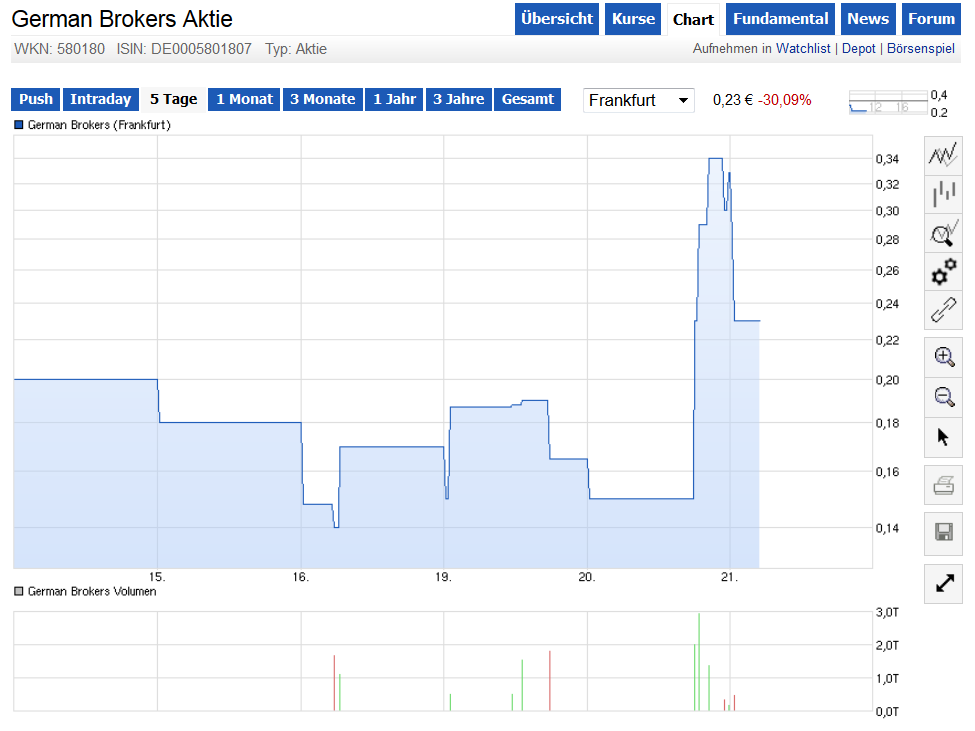Zoom in with the plus magnifier
The height and width of the screenshot is (731, 975).
pyautogui.click(x=943, y=357)
